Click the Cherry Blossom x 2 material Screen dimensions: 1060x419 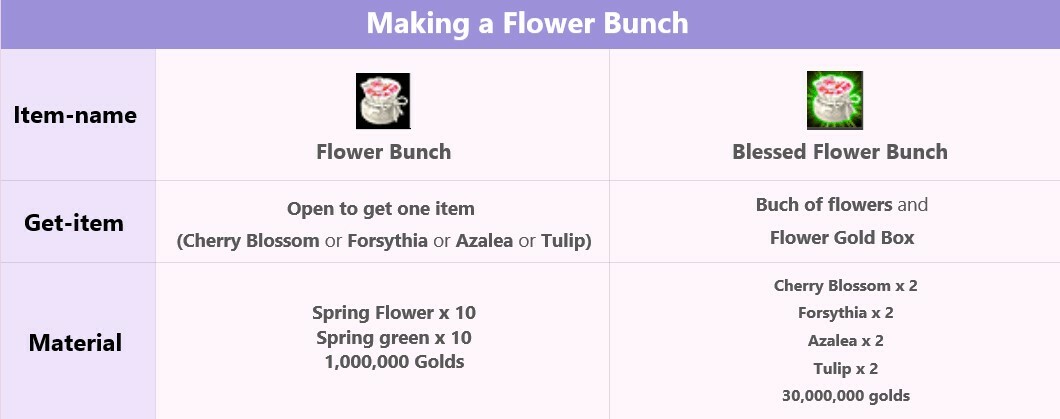point(846,286)
